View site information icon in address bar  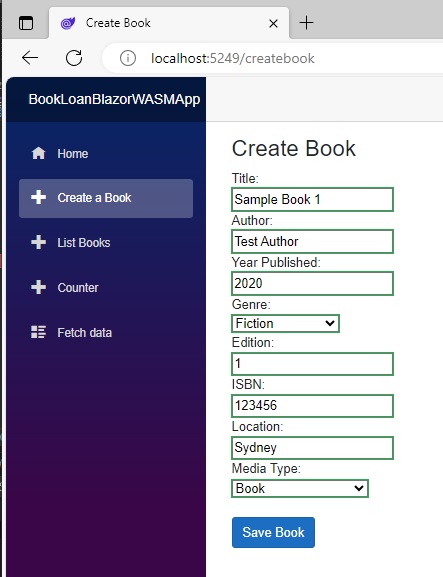point(128,58)
